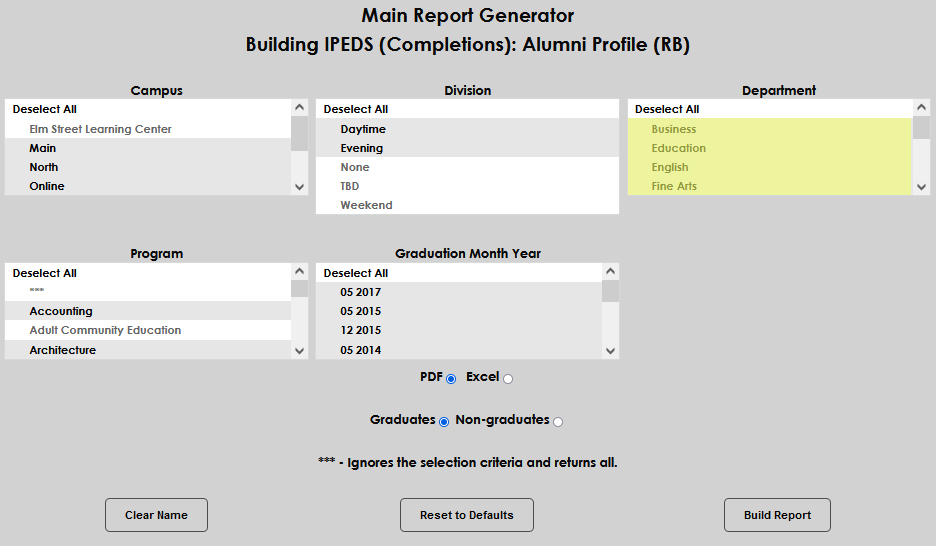Pick Accounting from the Program list
936x546 pixels.
pyautogui.click(x=61, y=311)
